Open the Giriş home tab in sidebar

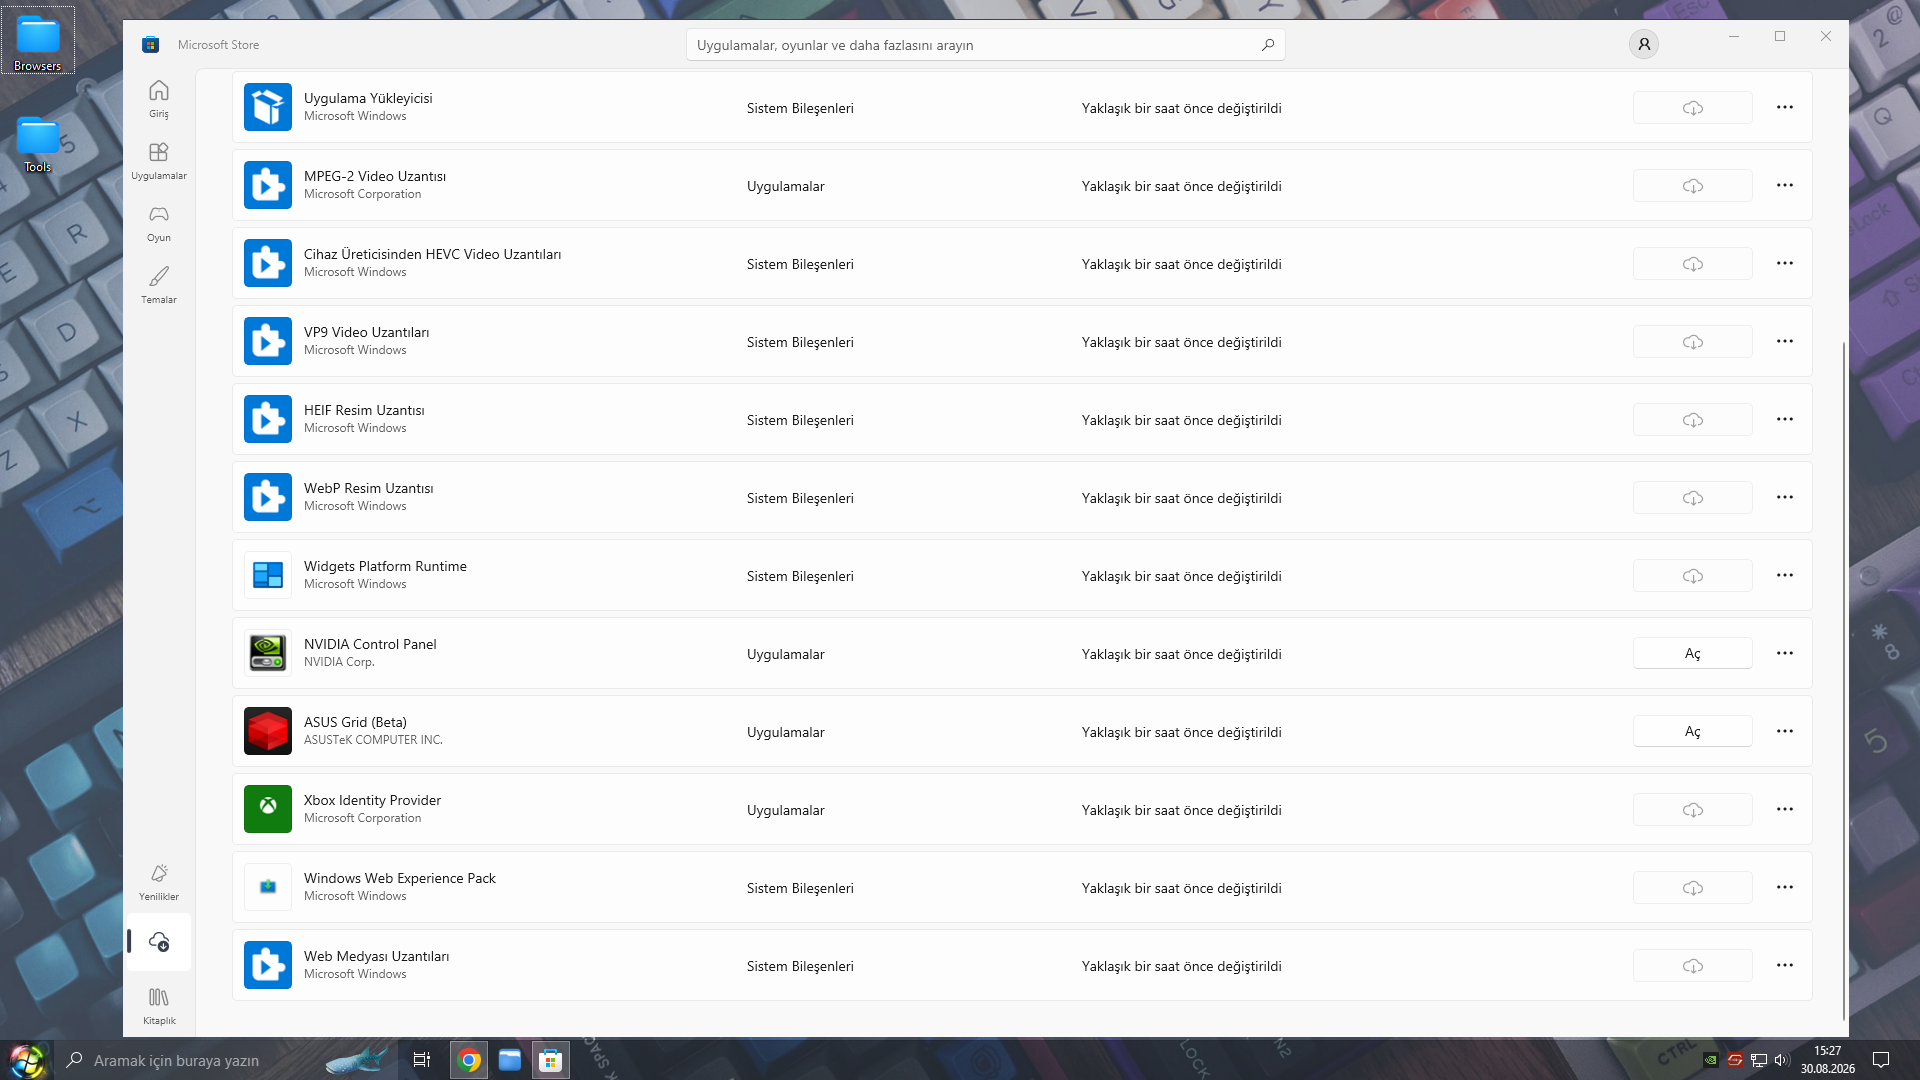159,99
